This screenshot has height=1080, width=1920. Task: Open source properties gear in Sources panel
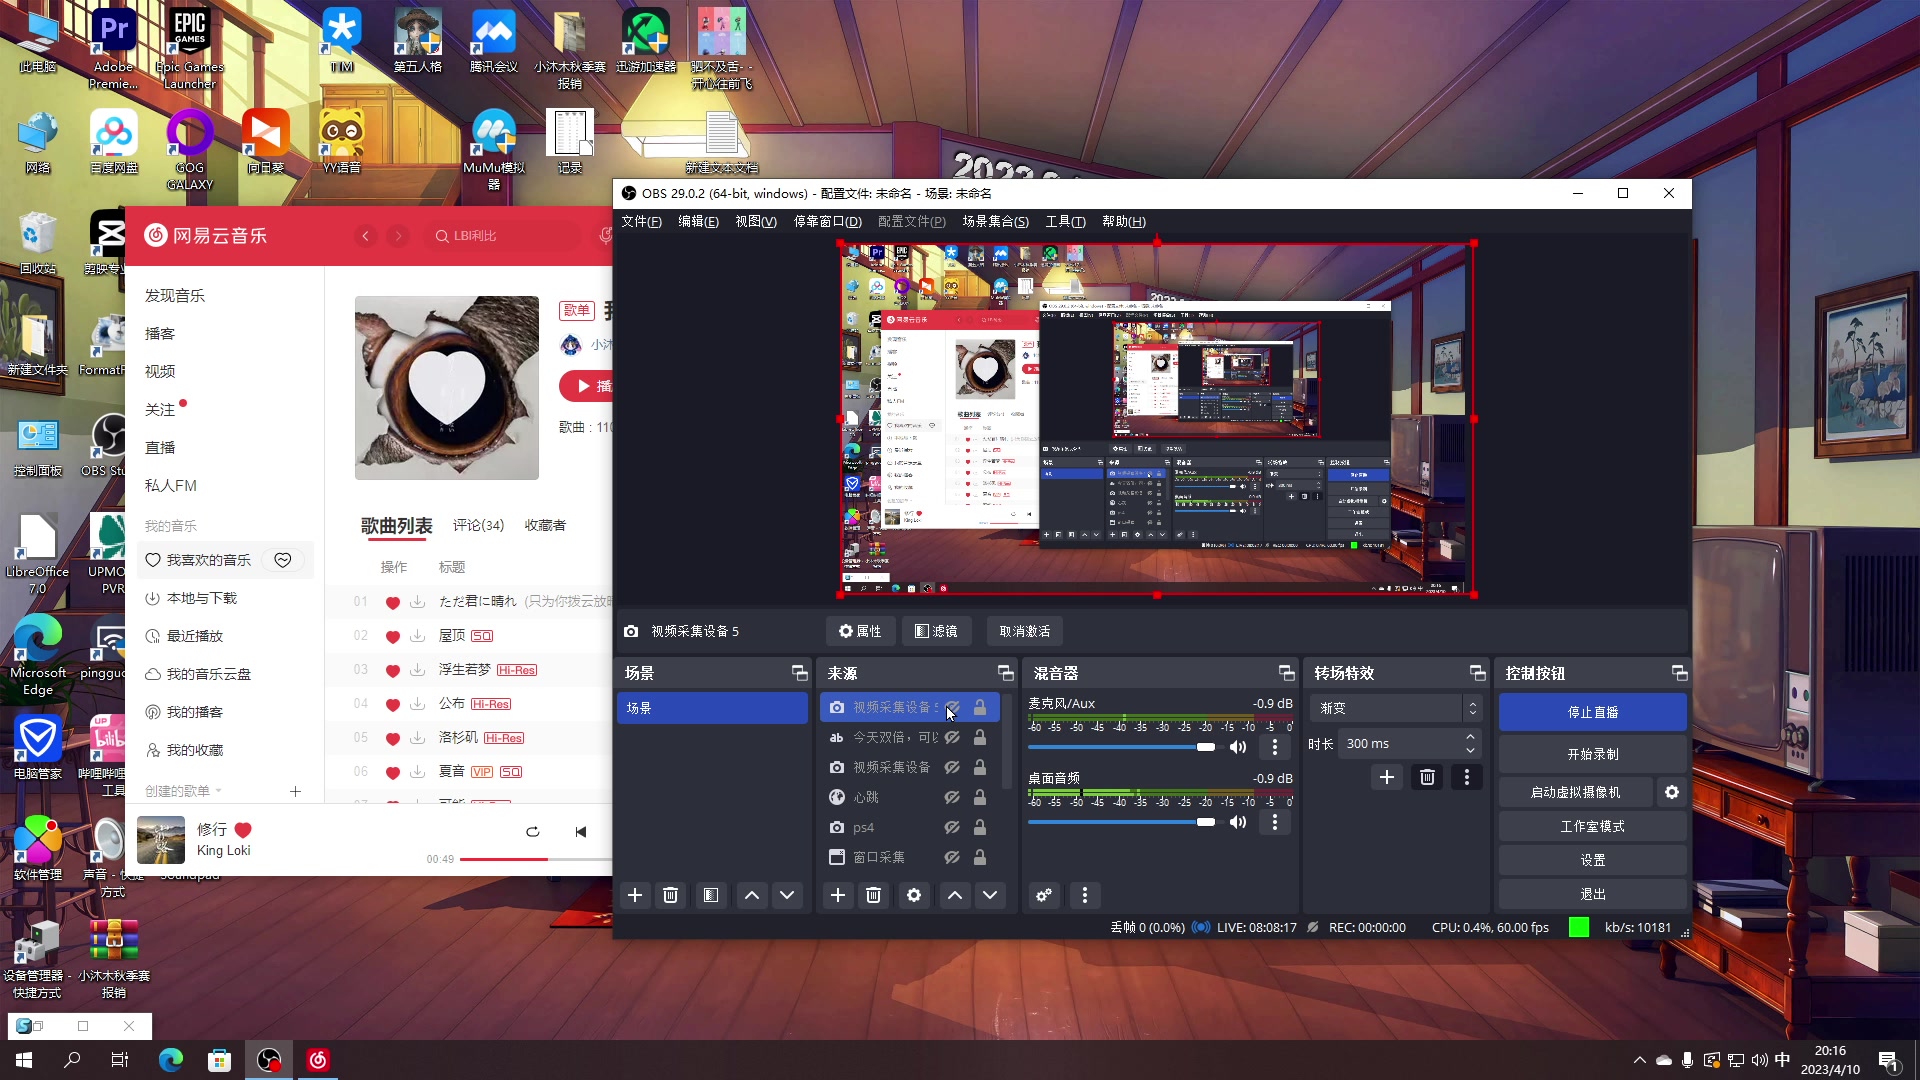(x=914, y=895)
